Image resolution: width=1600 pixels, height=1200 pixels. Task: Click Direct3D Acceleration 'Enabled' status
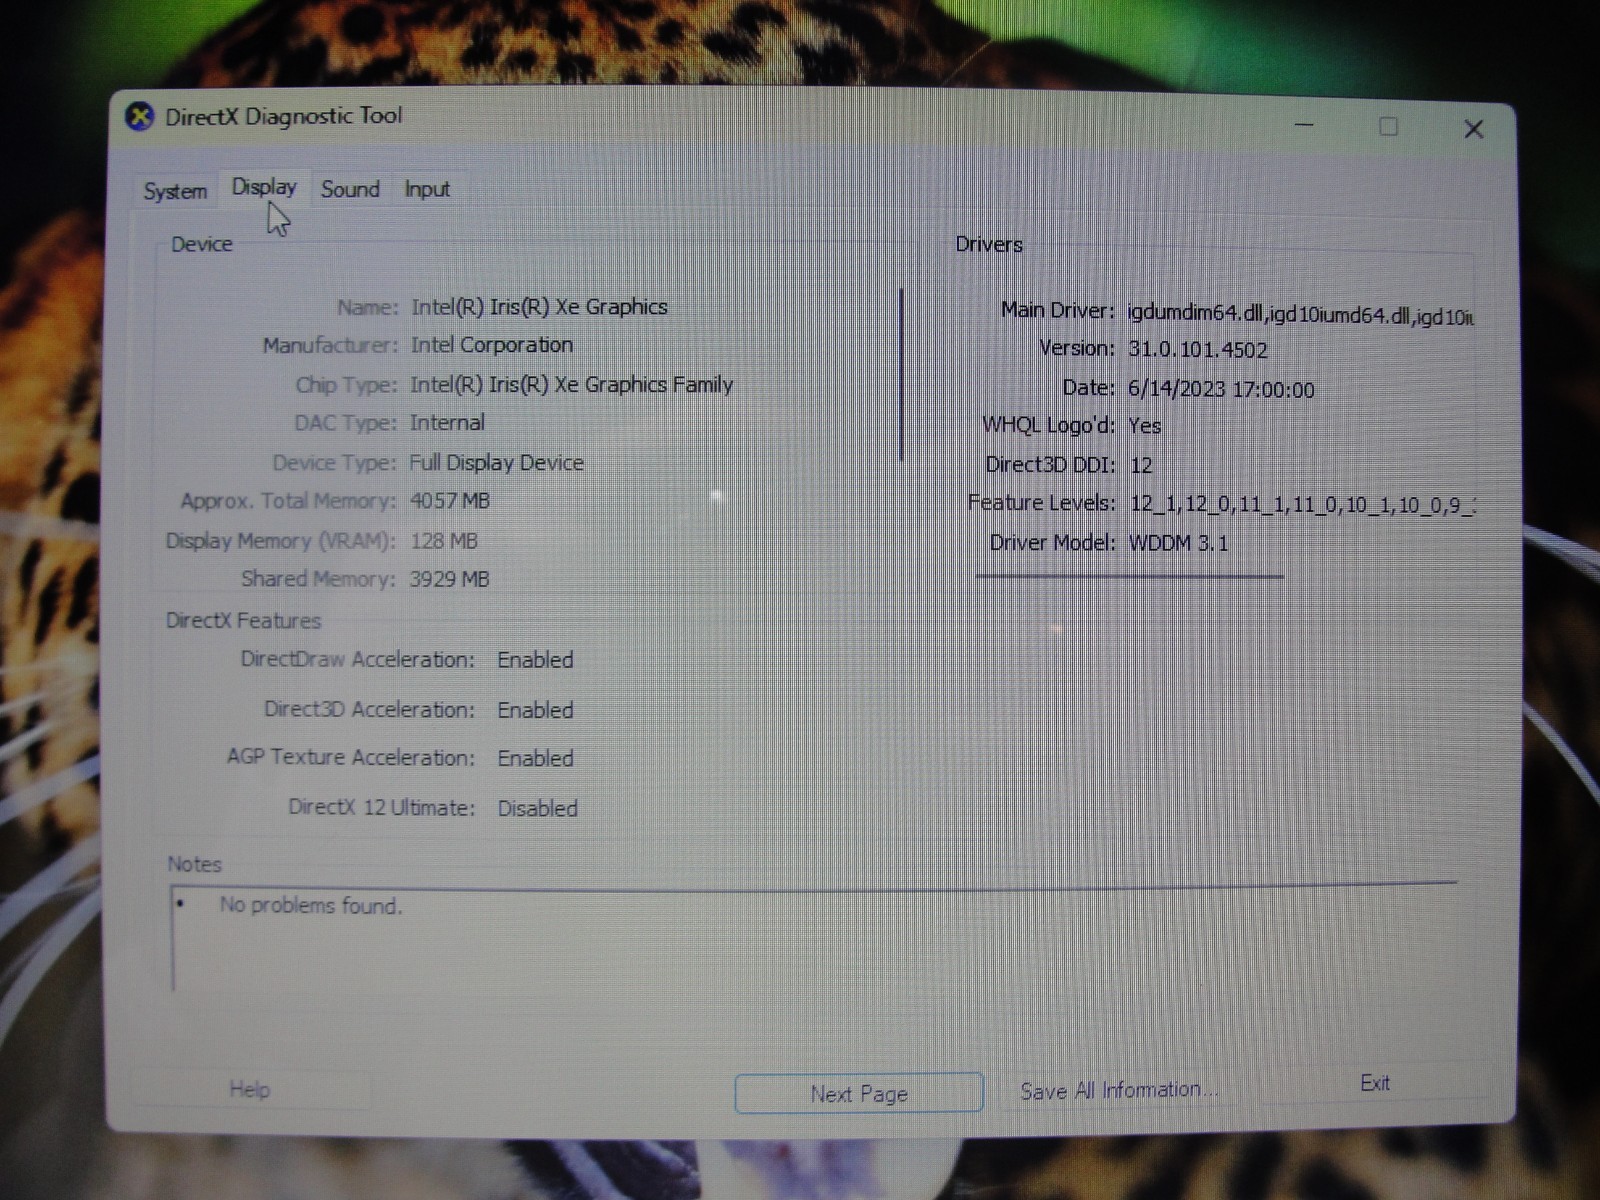536,710
